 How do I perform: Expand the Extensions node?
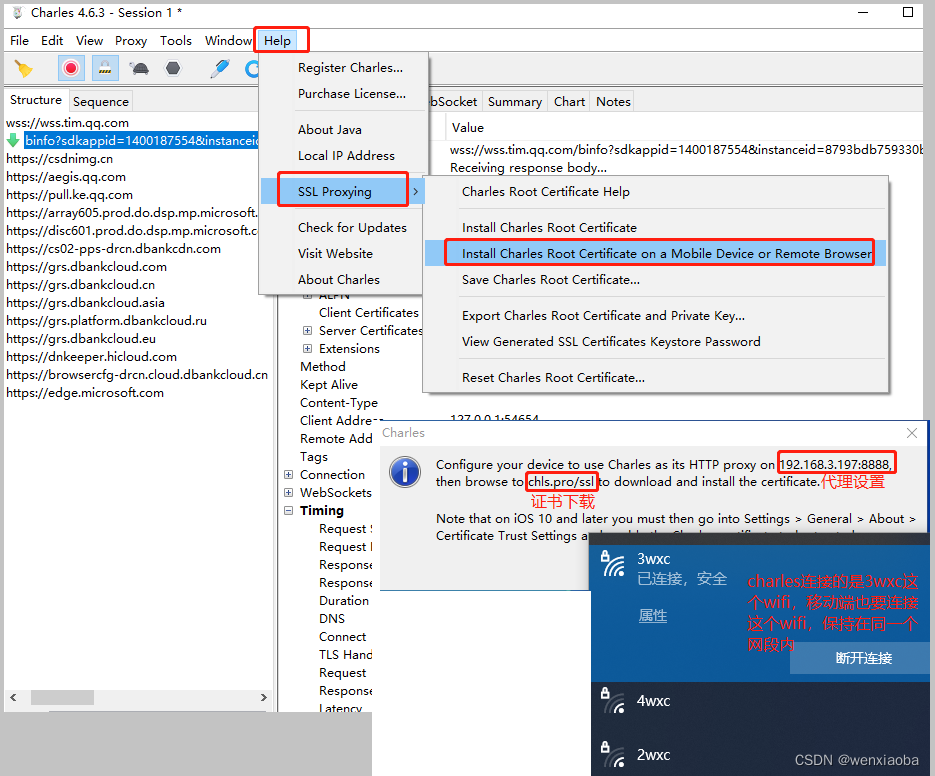pos(307,348)
